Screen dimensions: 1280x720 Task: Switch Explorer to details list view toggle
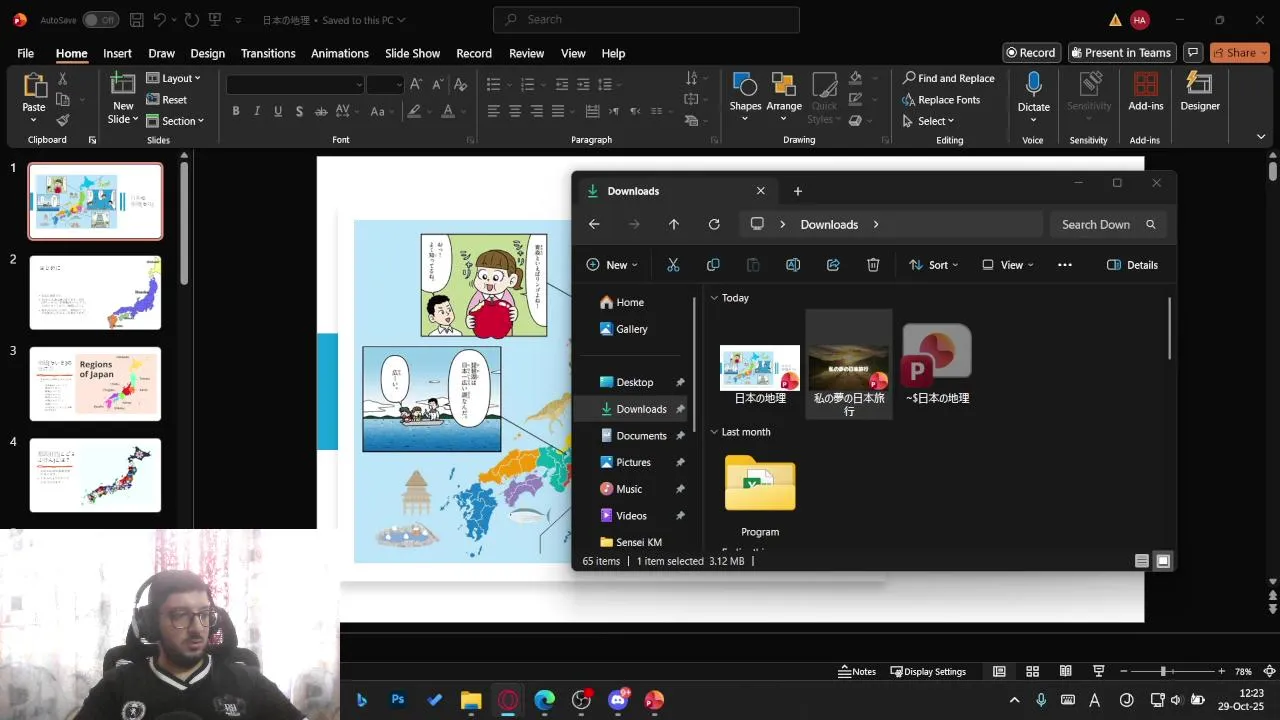[1142, 561]
